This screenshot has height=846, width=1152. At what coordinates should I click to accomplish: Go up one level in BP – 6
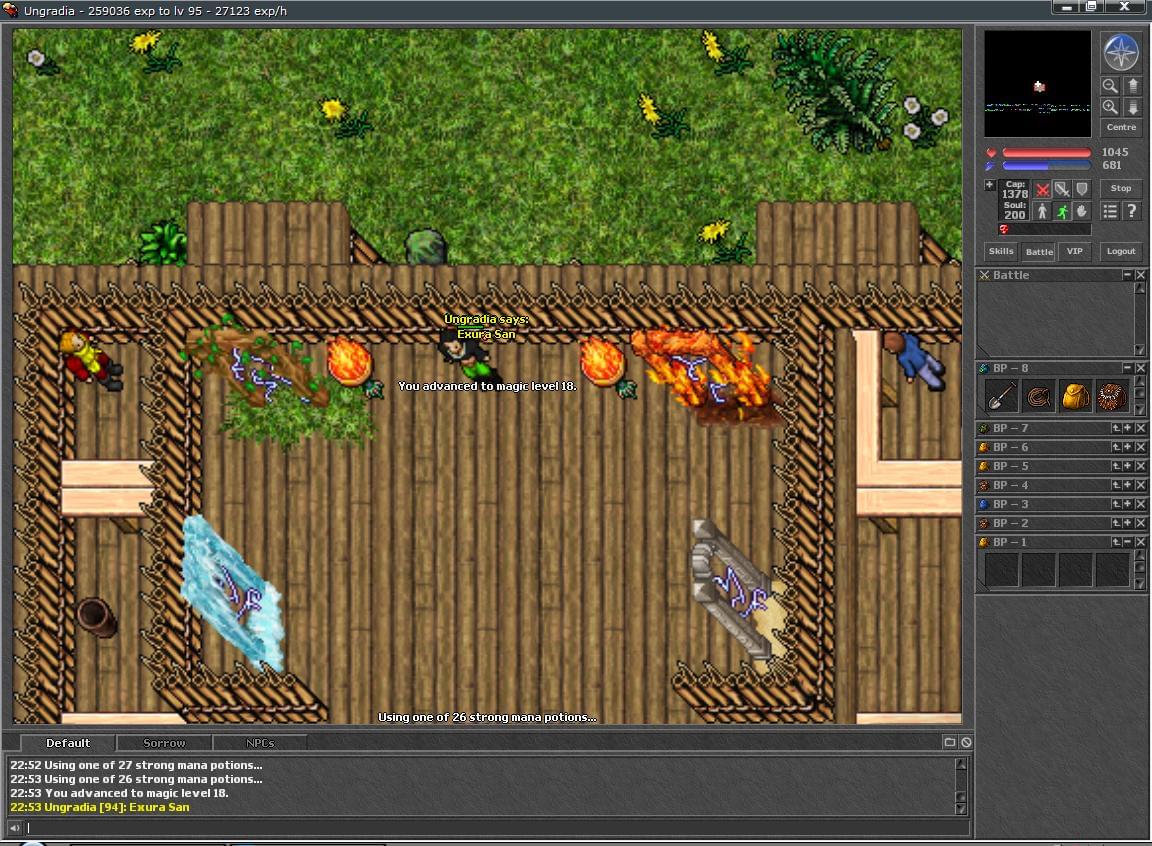(1116, 447)
